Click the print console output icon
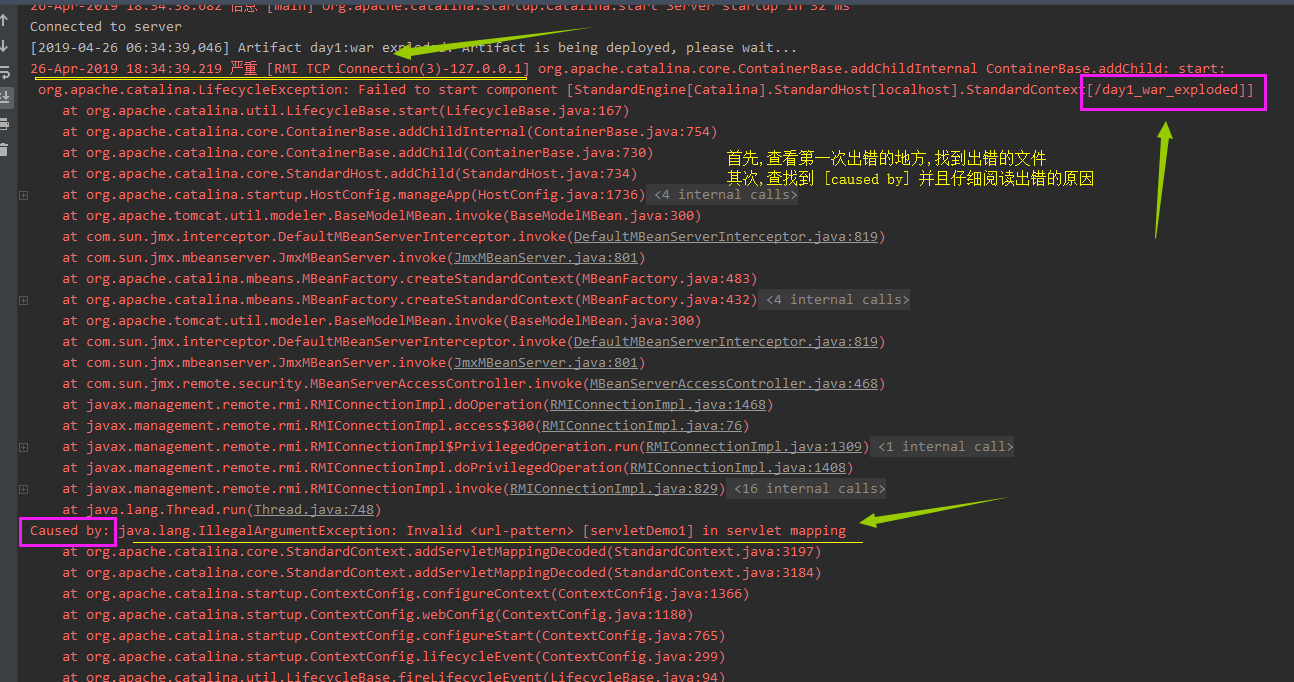The image size is (1294, 682). pos(4,124)
